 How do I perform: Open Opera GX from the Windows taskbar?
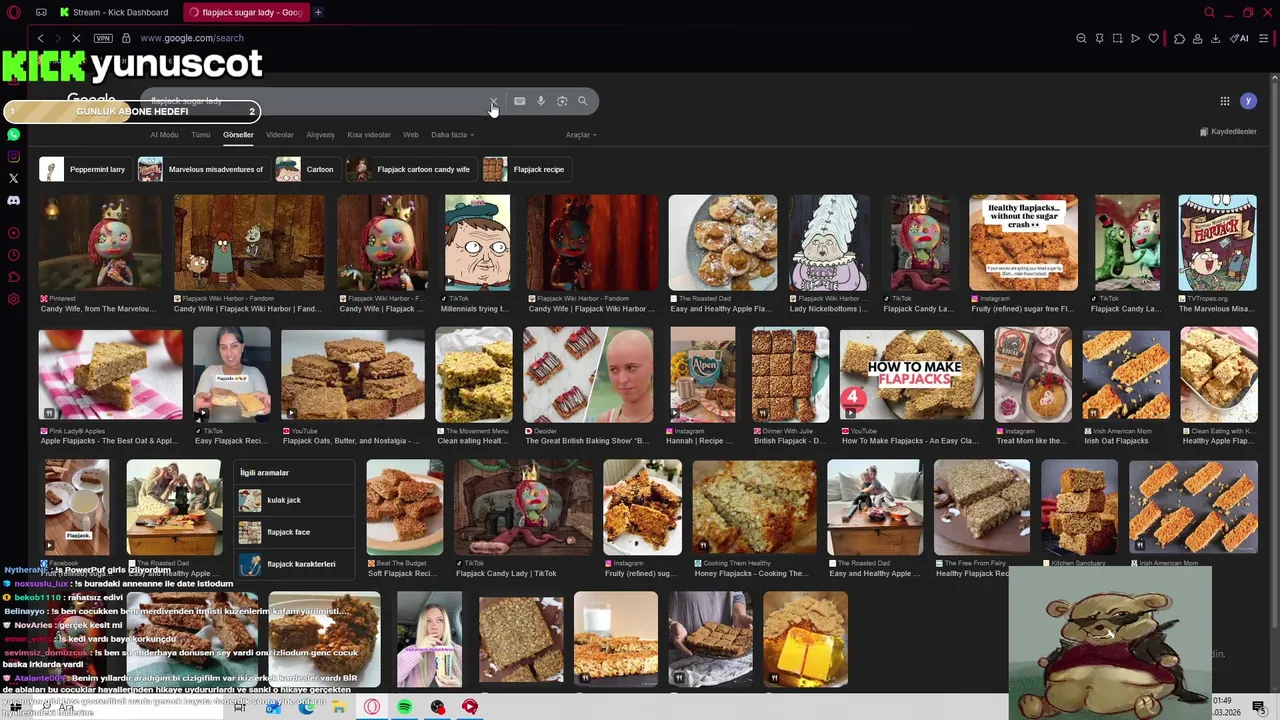tap(372, 707)
